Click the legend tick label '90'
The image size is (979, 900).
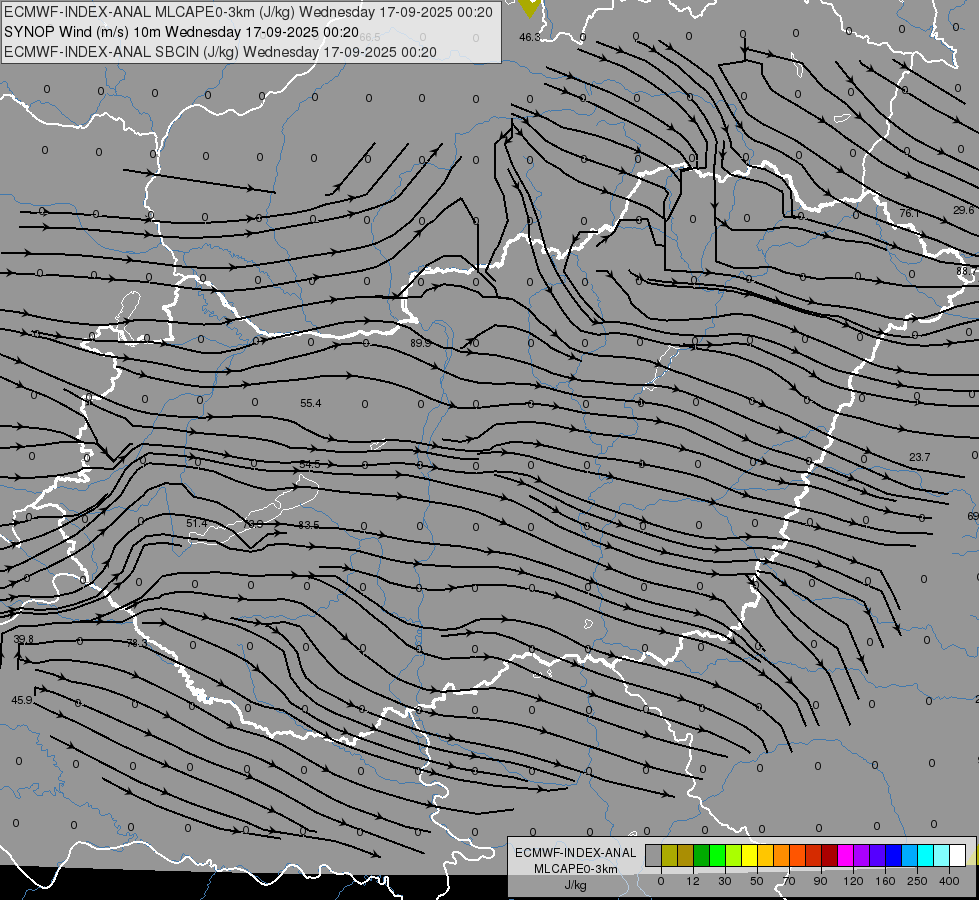tap(820, 881)
